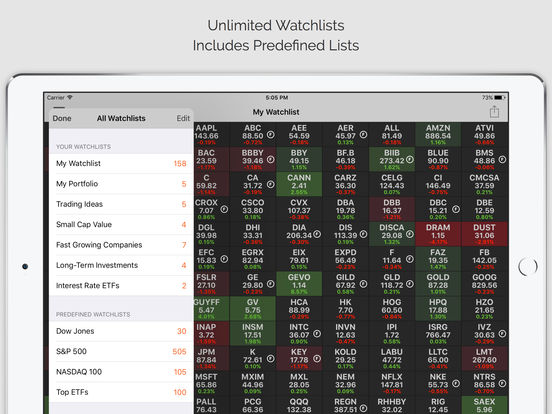This screenshot has height=414, width=552.
Task: Tap the clock icon beside BBBY
Action: click(x=270, y=159)
